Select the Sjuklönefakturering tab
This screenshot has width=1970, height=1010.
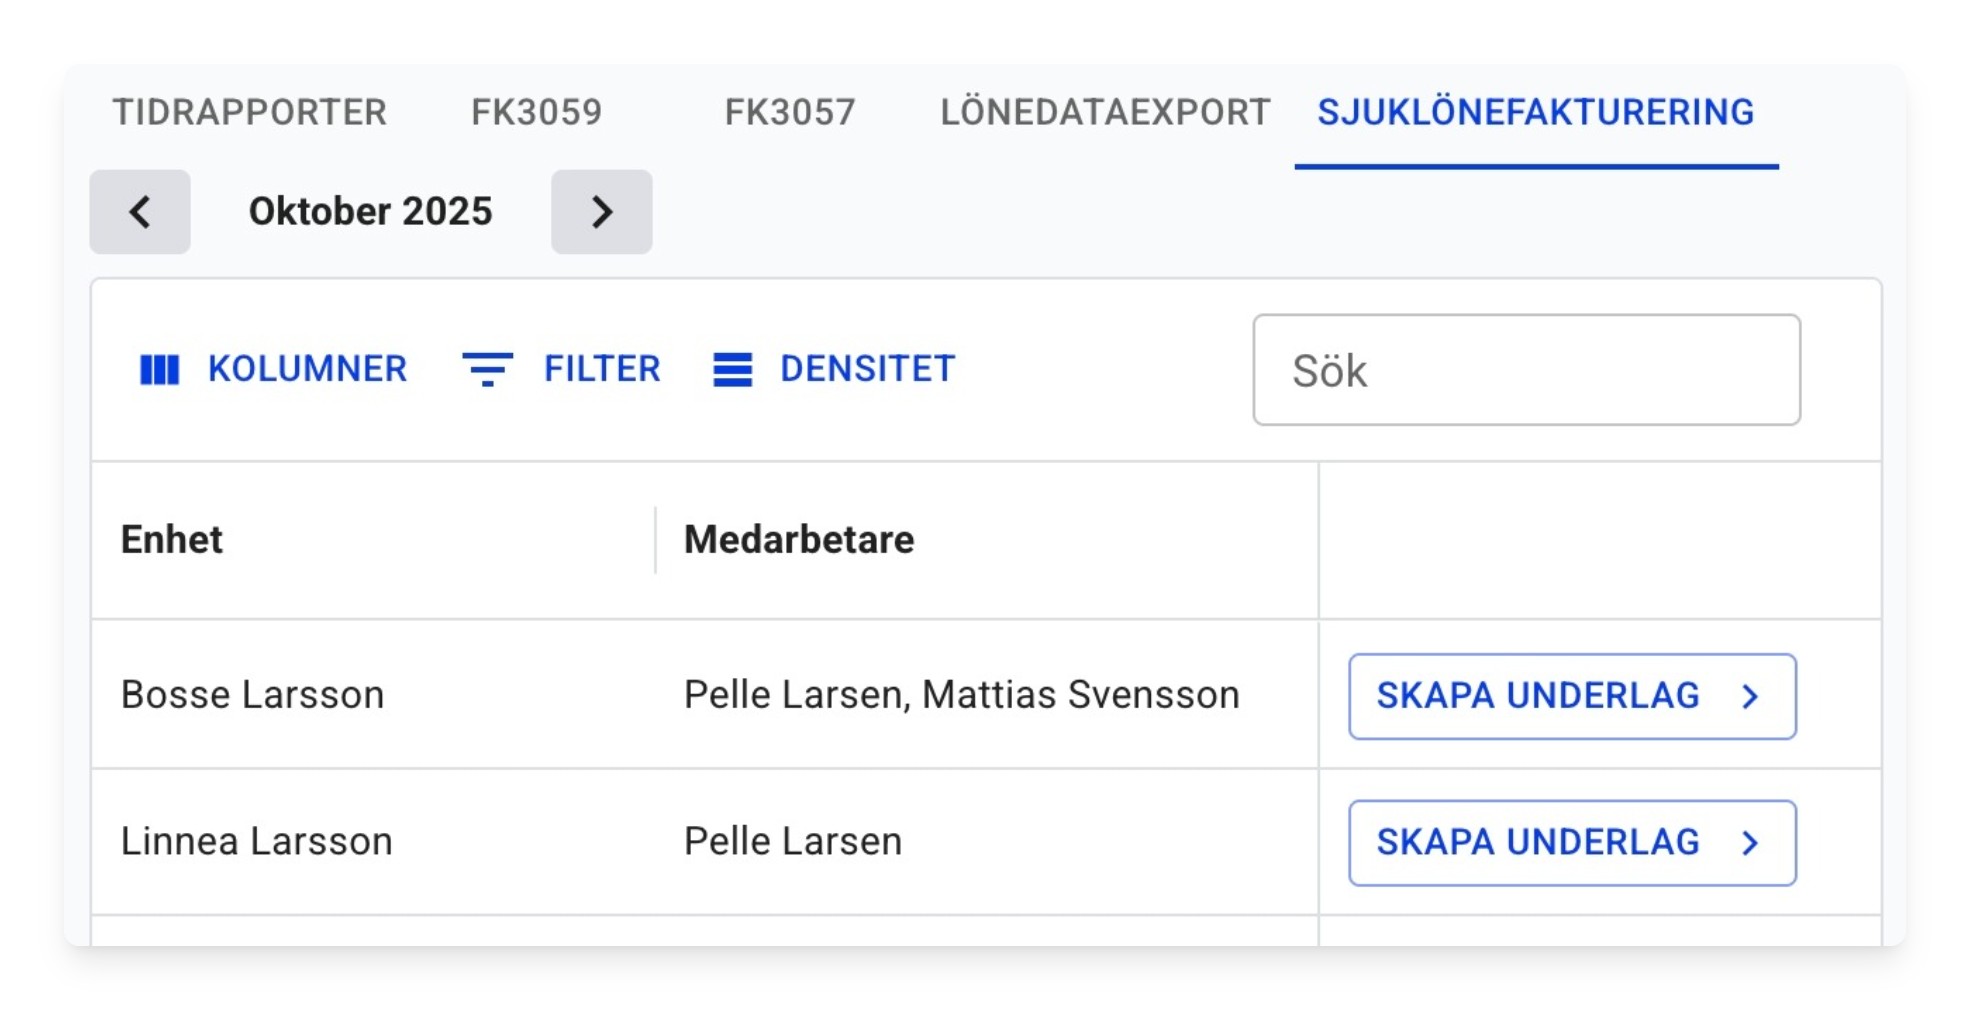(1536, 112)
